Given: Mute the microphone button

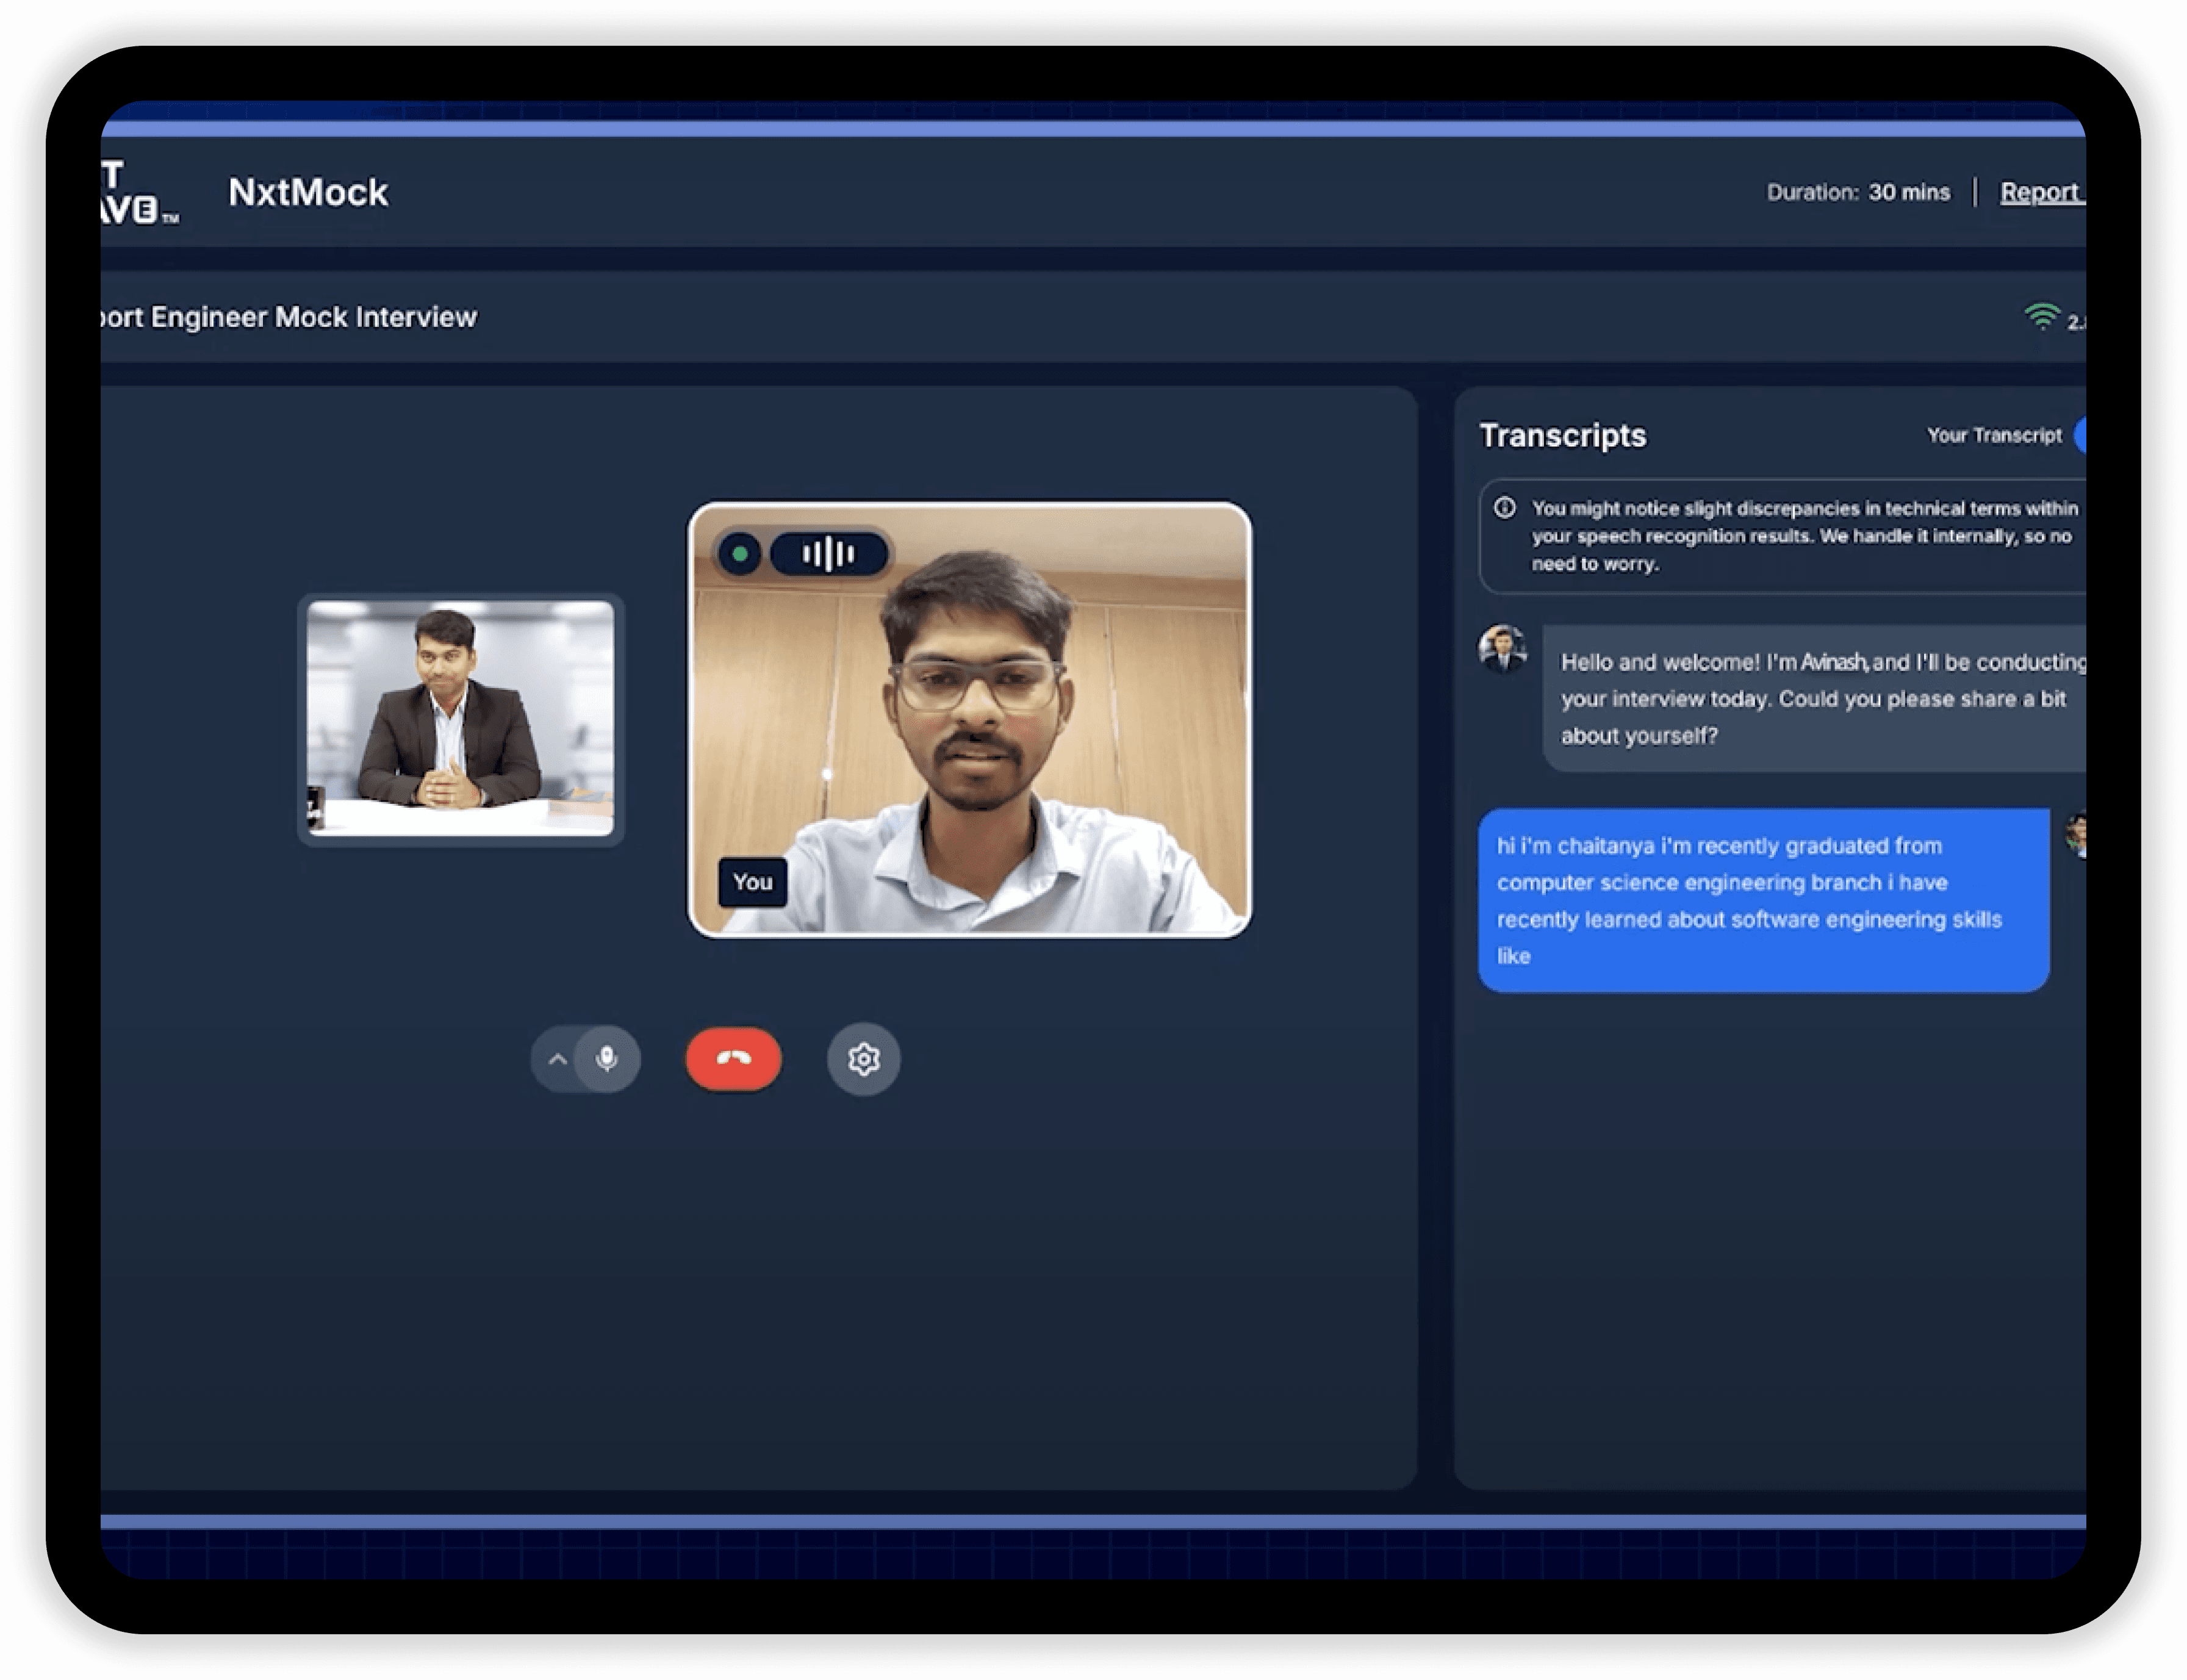Looking at the screenshot, I should tap(606, 1058).
